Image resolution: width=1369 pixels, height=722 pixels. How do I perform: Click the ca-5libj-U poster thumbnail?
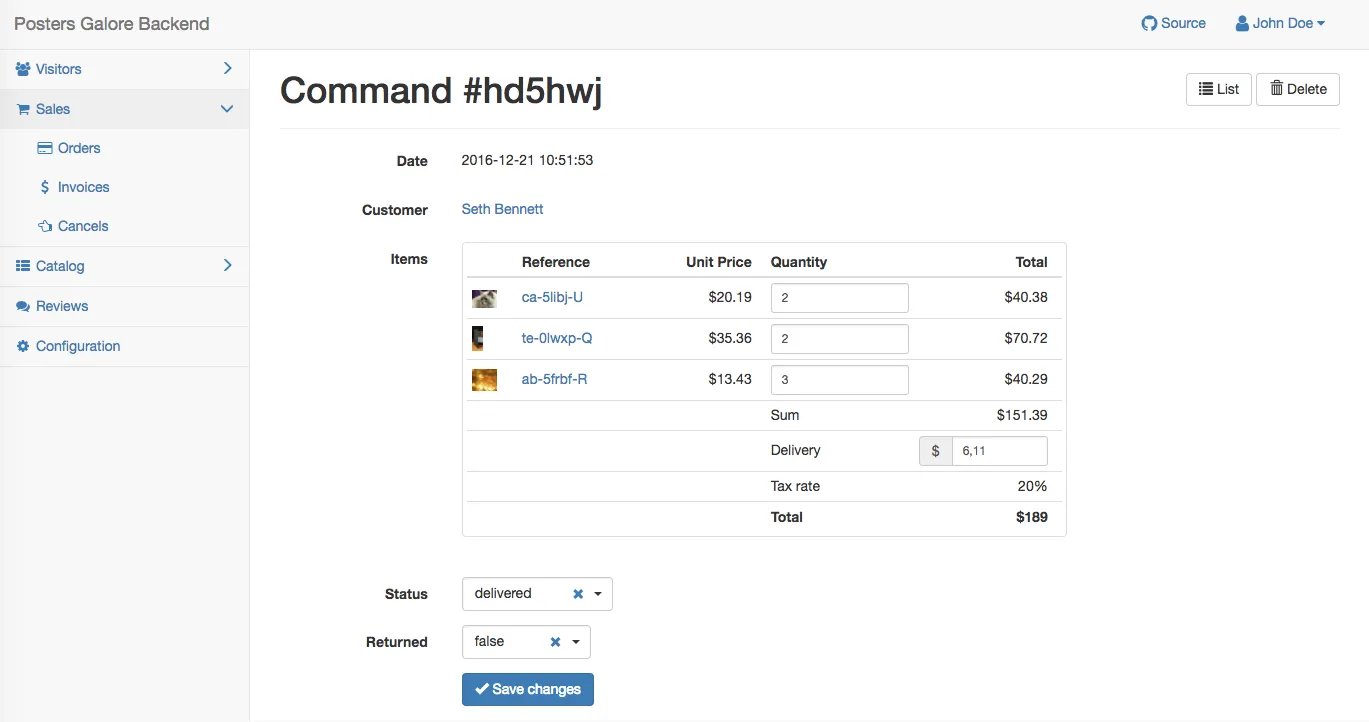point(484,298)
